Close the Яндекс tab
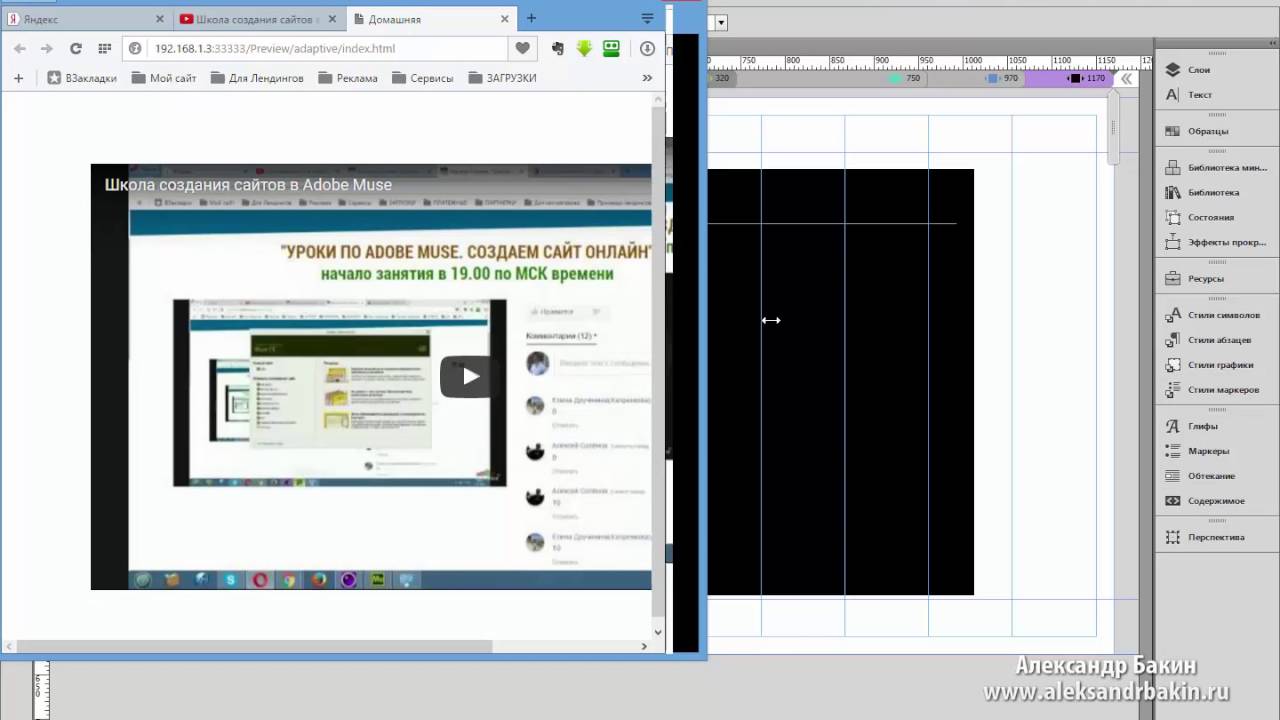Viewport: 1280px width, 720px height. (160, 19)
